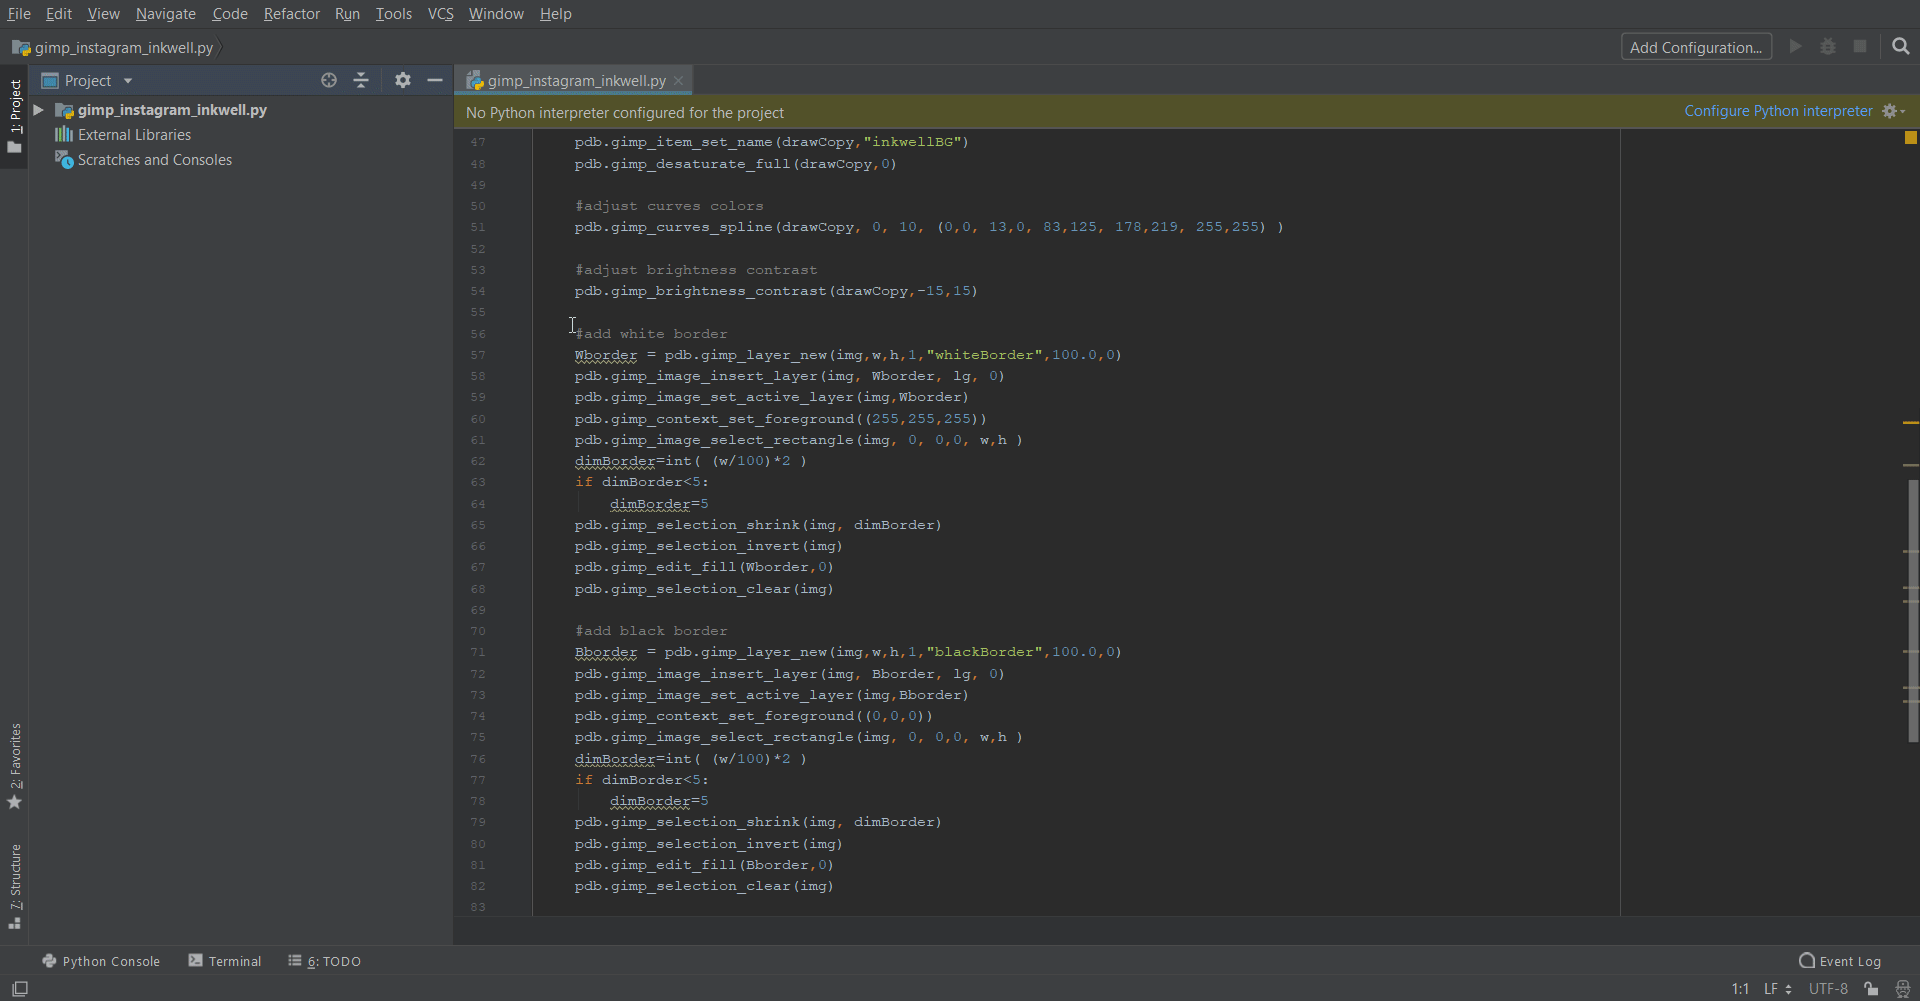
Task: Select External Libraries in project tree
Action: coord(134,135)
